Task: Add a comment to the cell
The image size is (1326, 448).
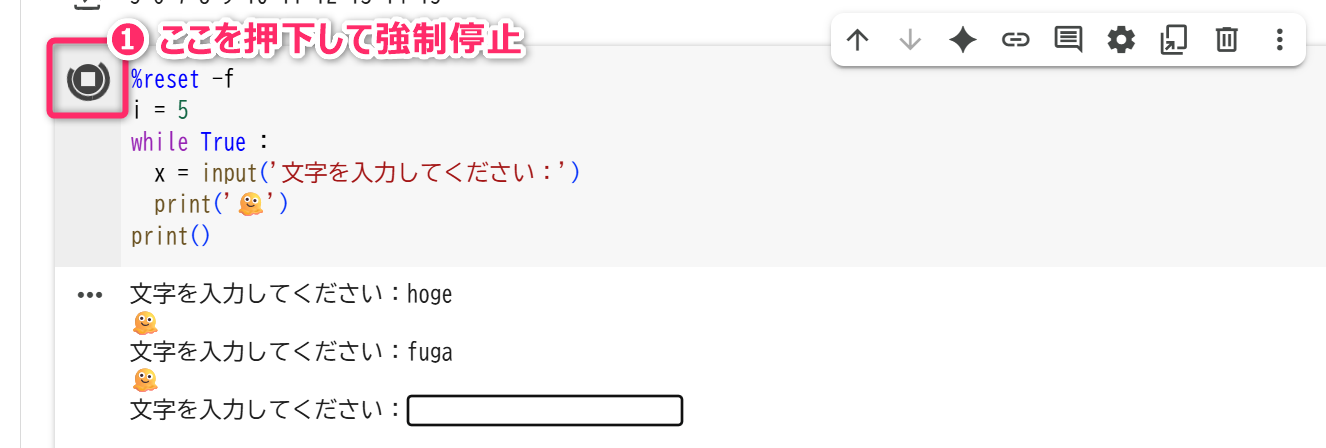Action: (1068, 40)
